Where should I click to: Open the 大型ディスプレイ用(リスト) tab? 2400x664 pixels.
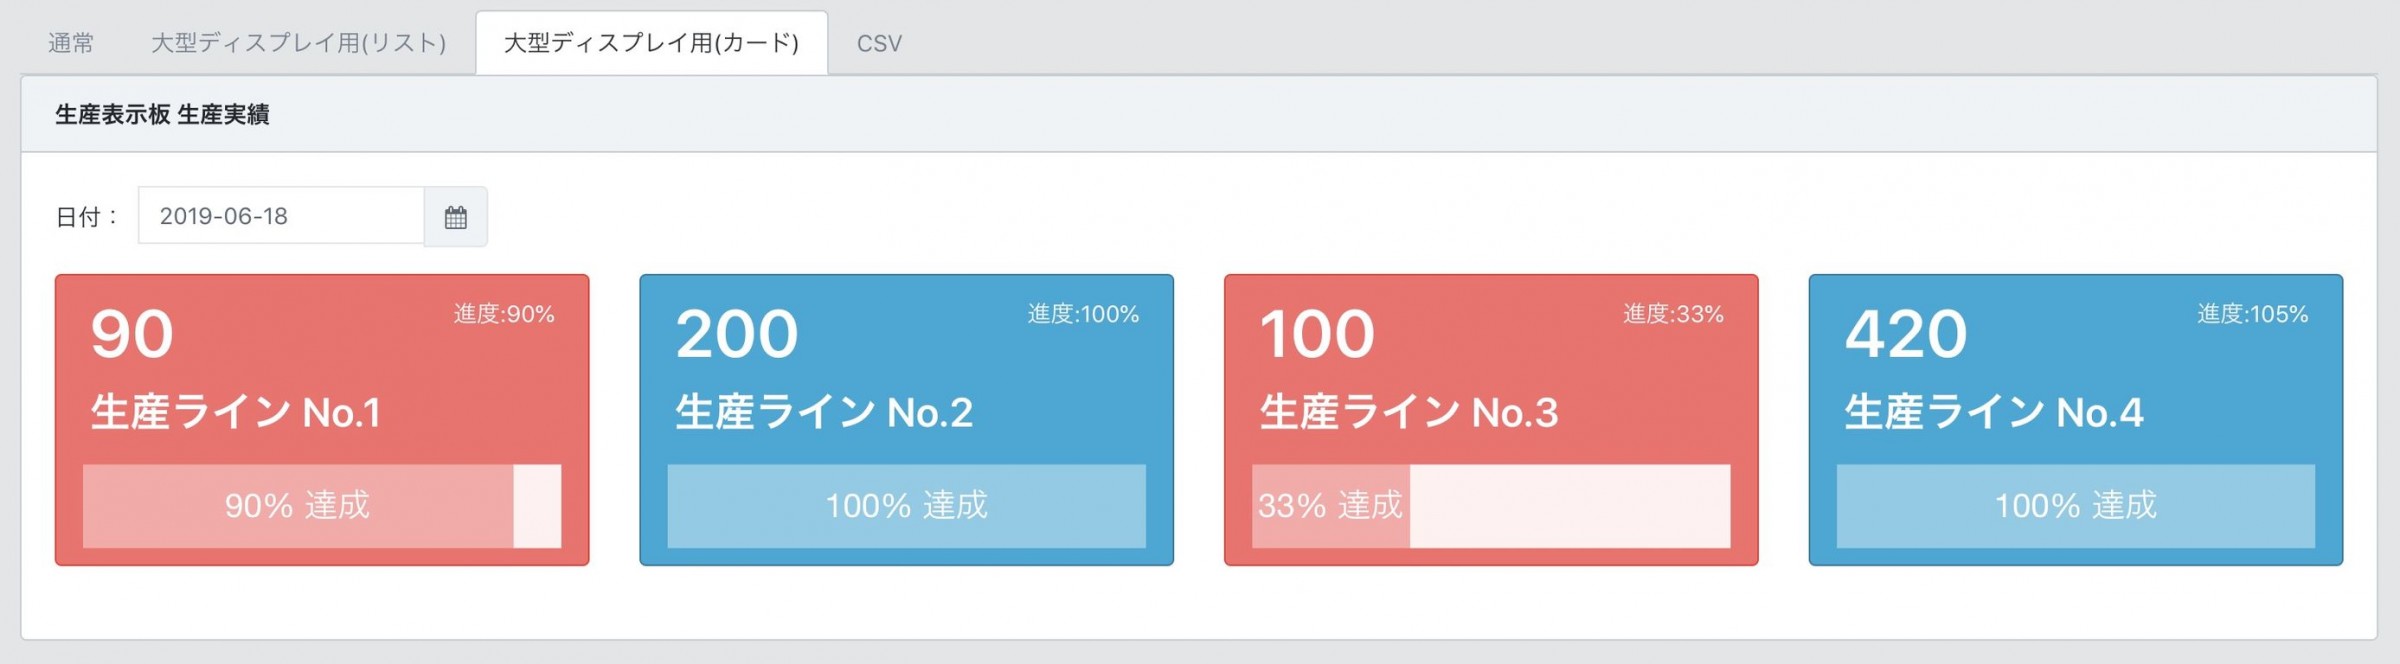point(298,43)
